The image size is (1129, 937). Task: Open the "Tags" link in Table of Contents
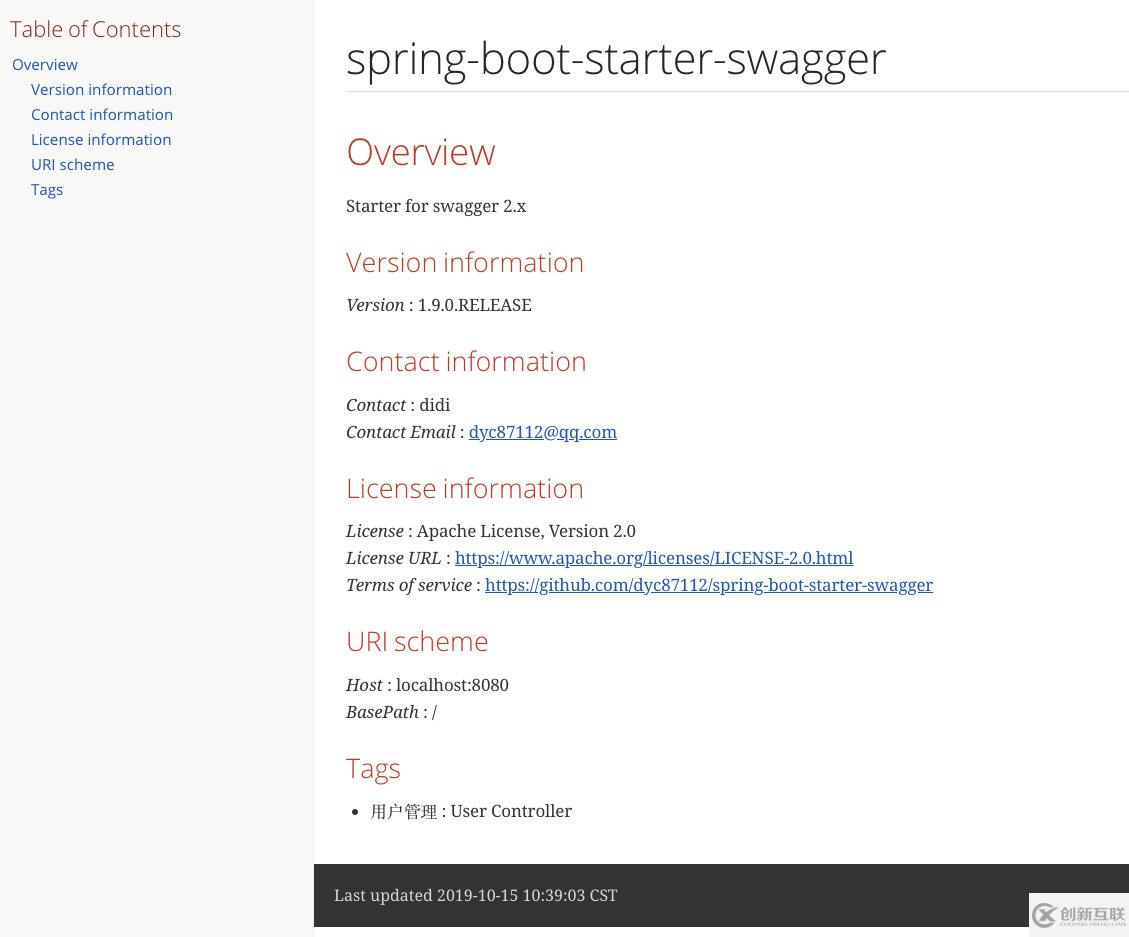[47, 189]
